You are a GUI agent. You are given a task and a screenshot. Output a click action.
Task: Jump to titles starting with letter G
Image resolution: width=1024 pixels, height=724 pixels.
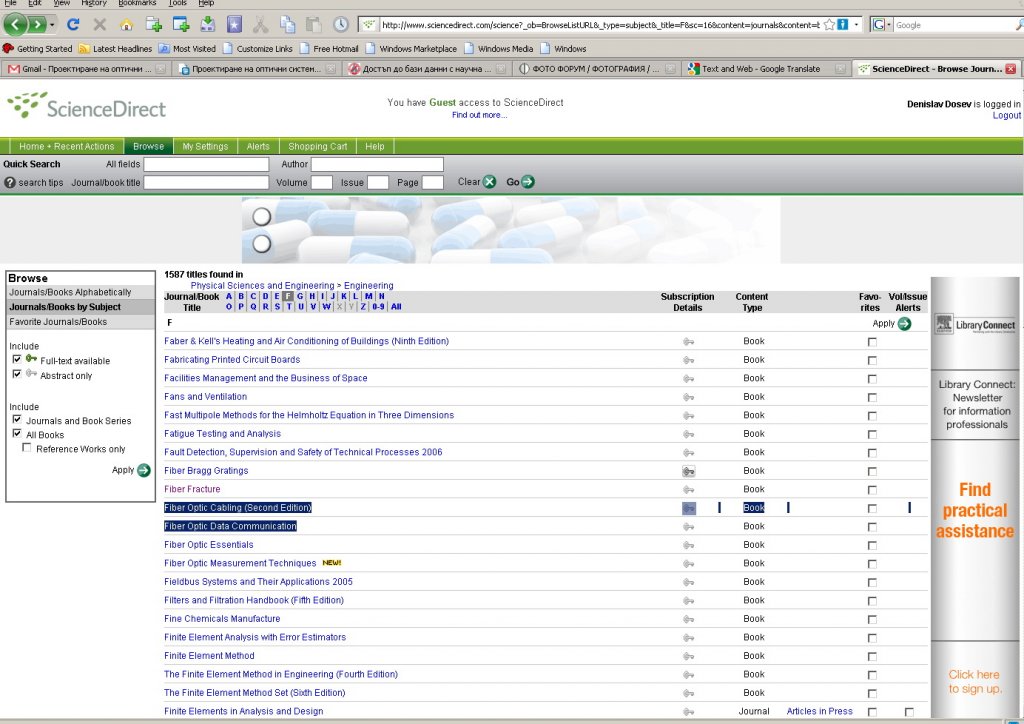point(300,296)
